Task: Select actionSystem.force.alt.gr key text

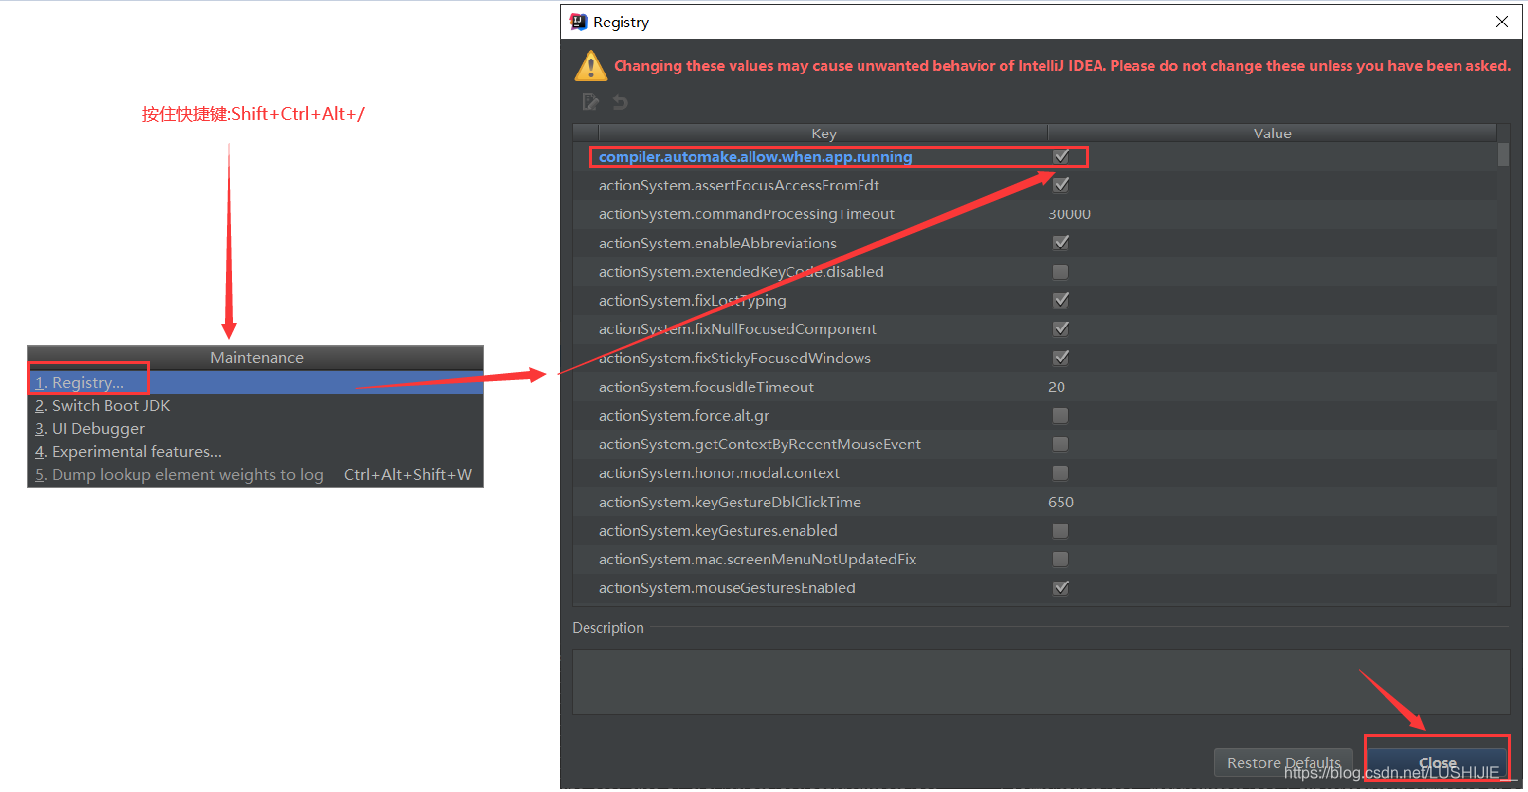Action: pos(684,415)
